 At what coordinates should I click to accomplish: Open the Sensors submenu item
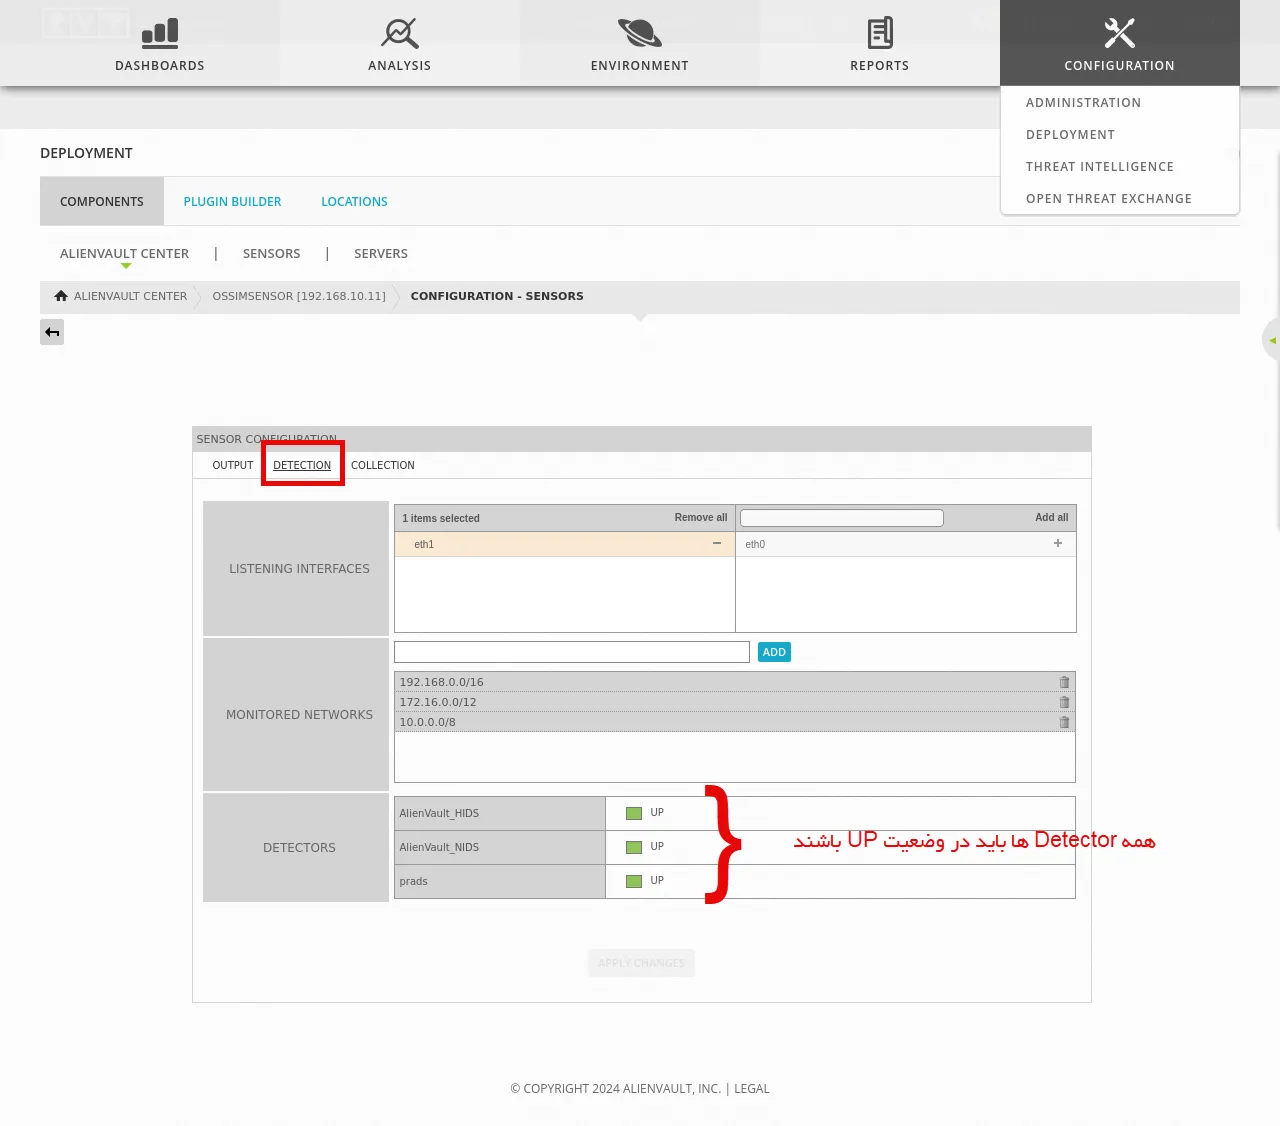click(271, 254)
